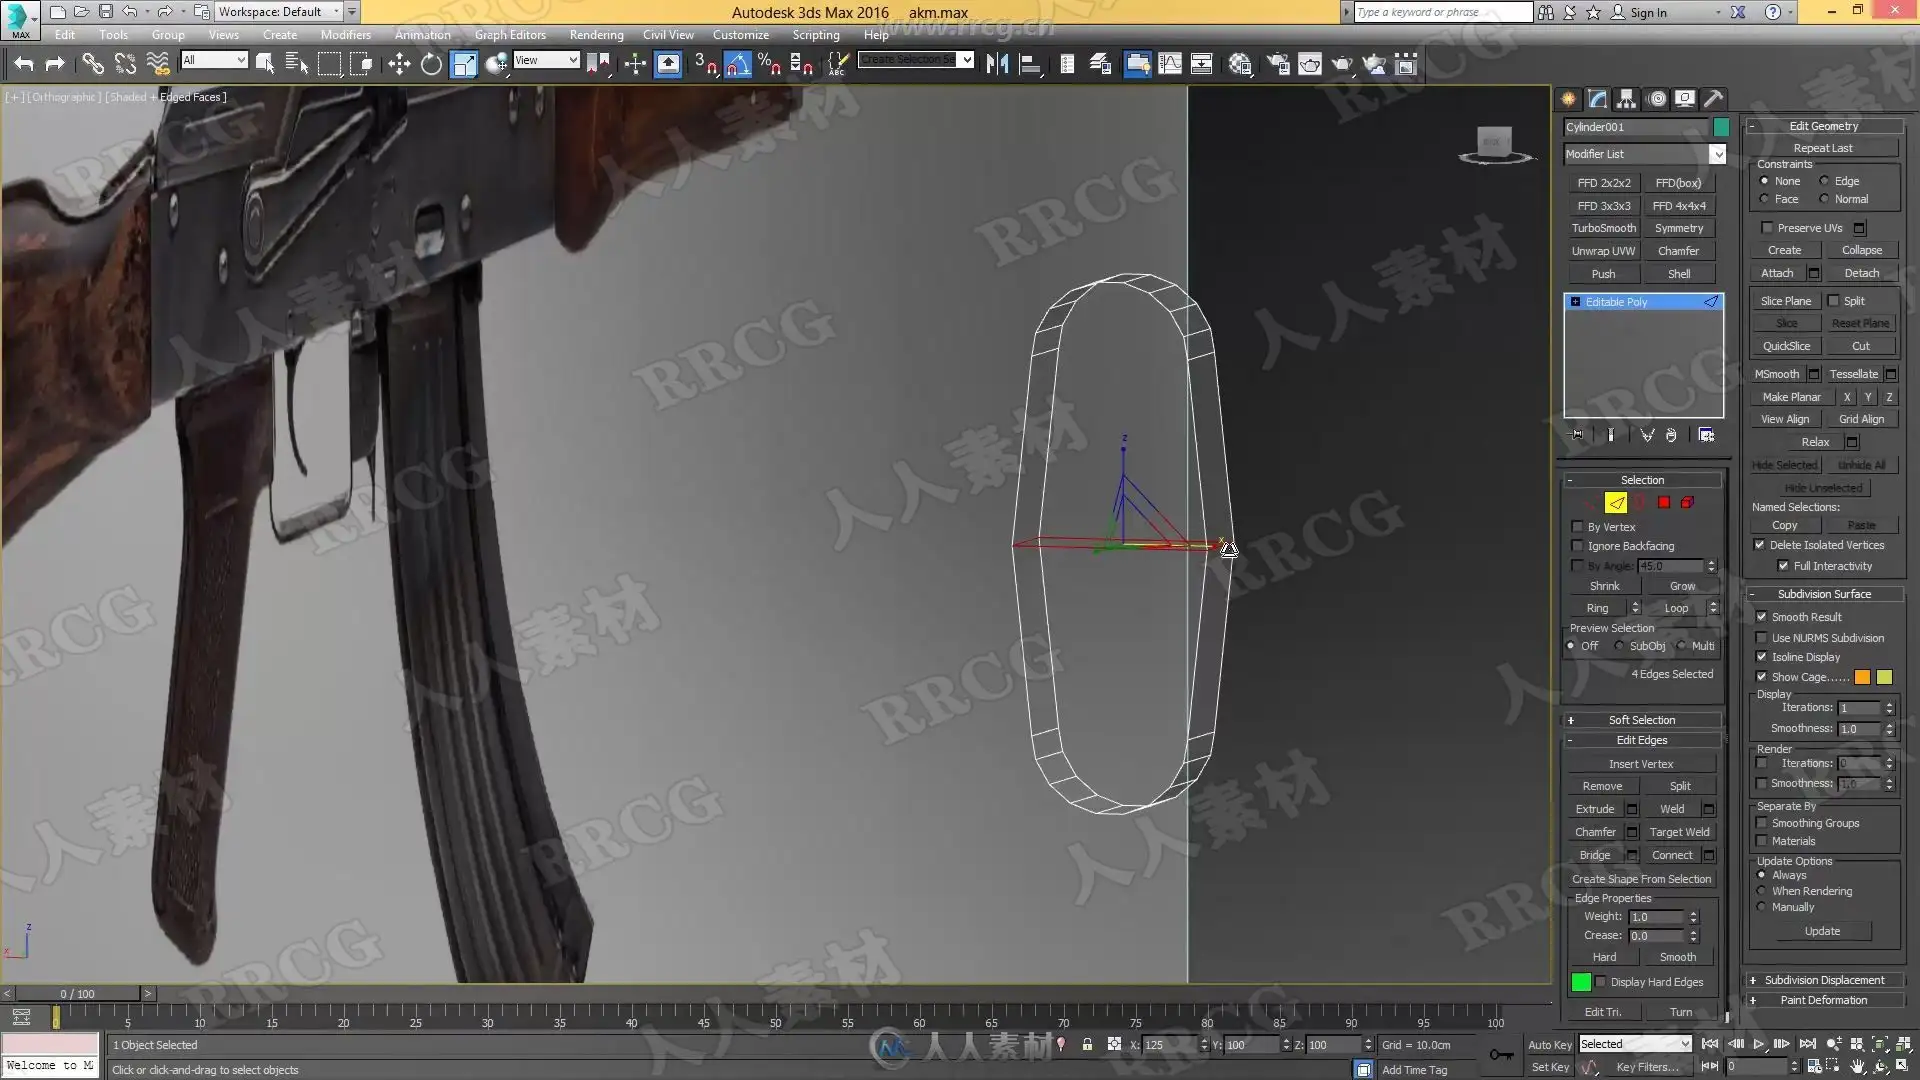
Task: Select the Move transform tool
Action: (399, 64)
